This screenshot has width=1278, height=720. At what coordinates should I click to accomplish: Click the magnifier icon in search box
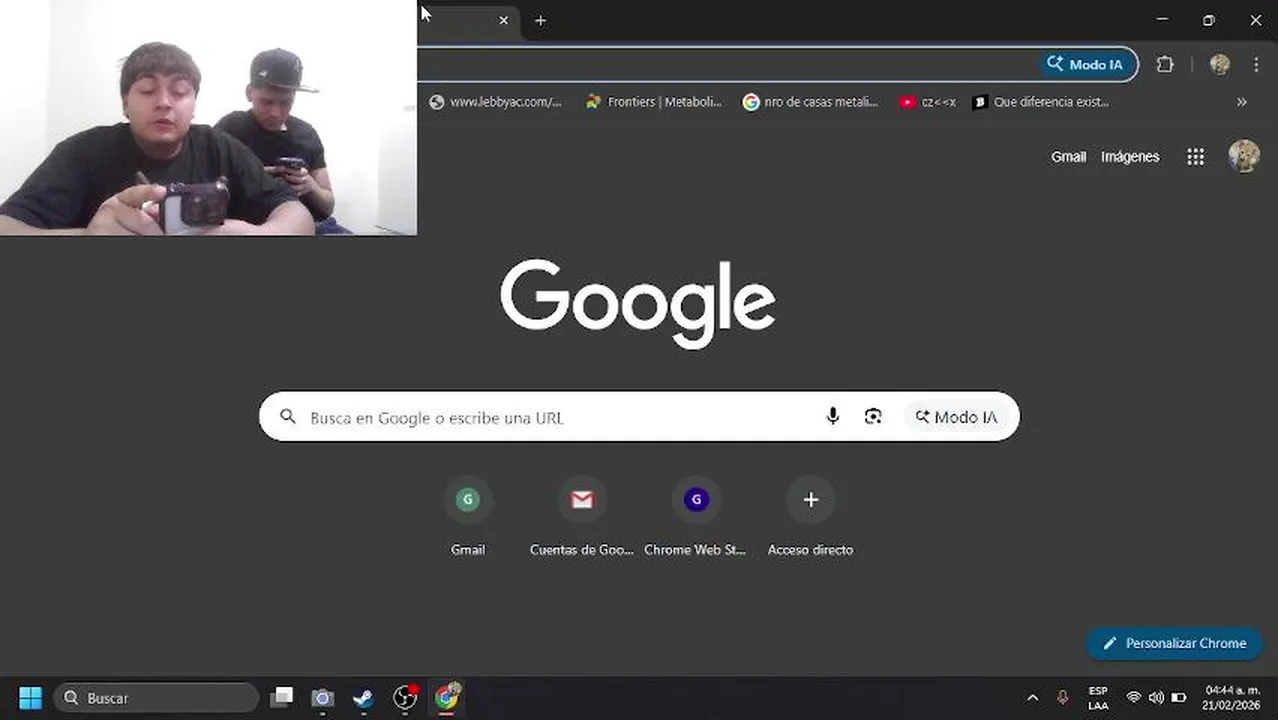pyautogui.click(x=288, y=417)
